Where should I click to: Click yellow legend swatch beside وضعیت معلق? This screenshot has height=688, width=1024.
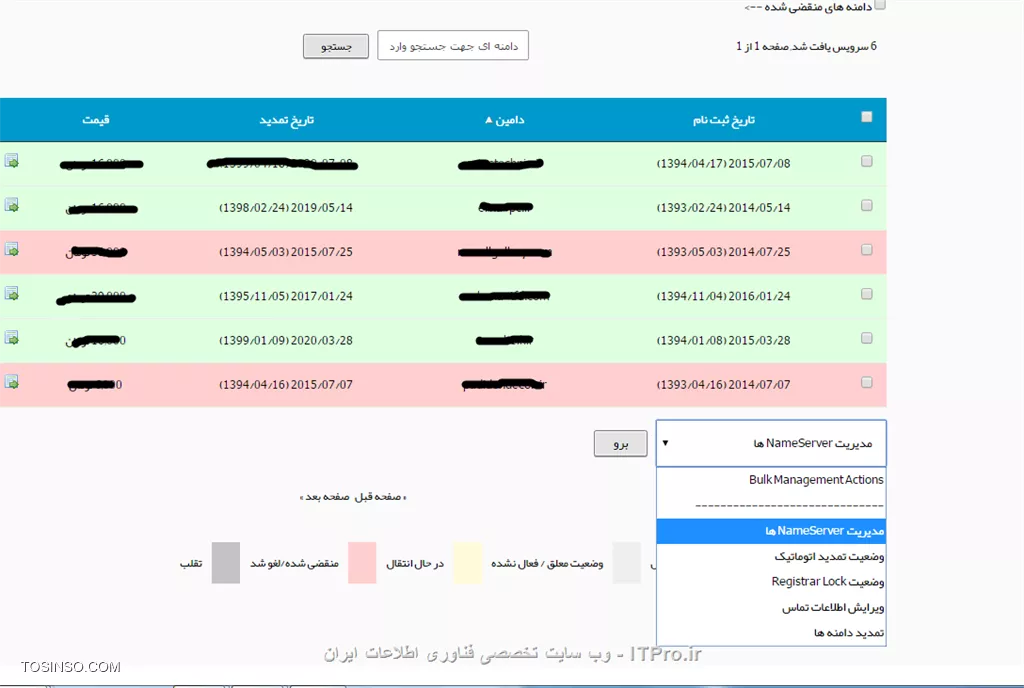pyautogui.click(x=468, y=563)
